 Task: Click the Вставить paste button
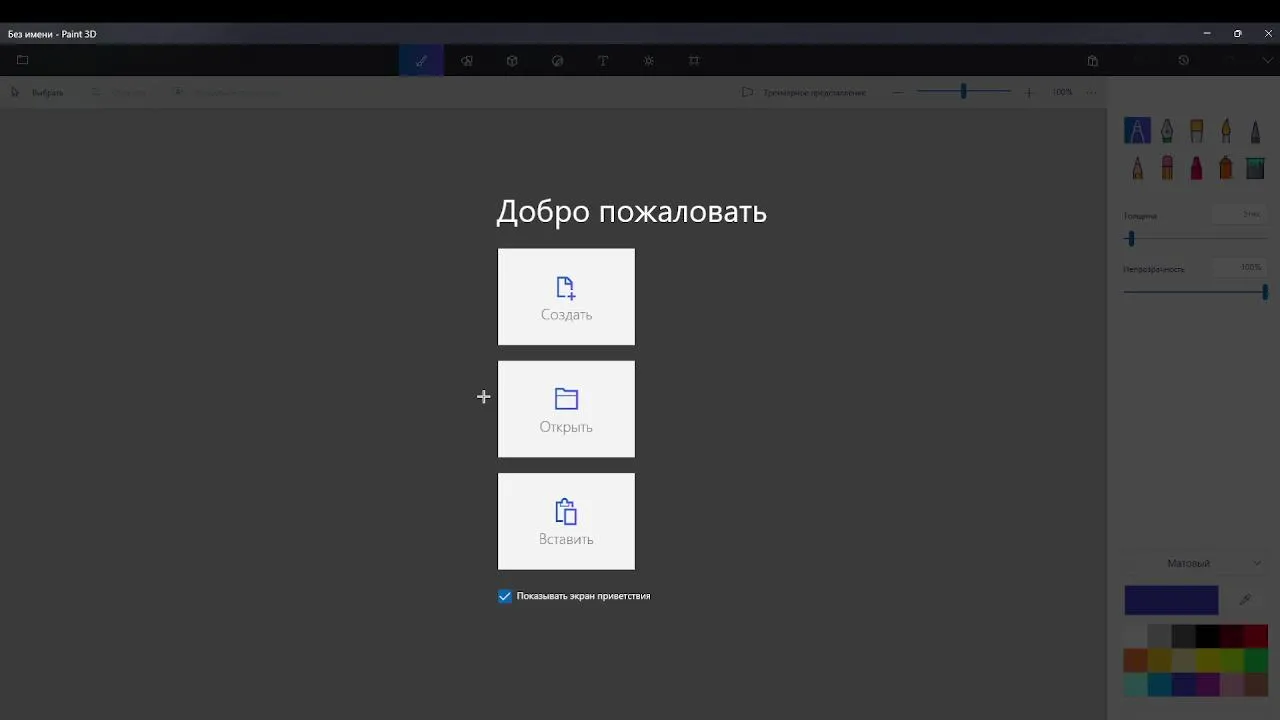coord(566,521)
